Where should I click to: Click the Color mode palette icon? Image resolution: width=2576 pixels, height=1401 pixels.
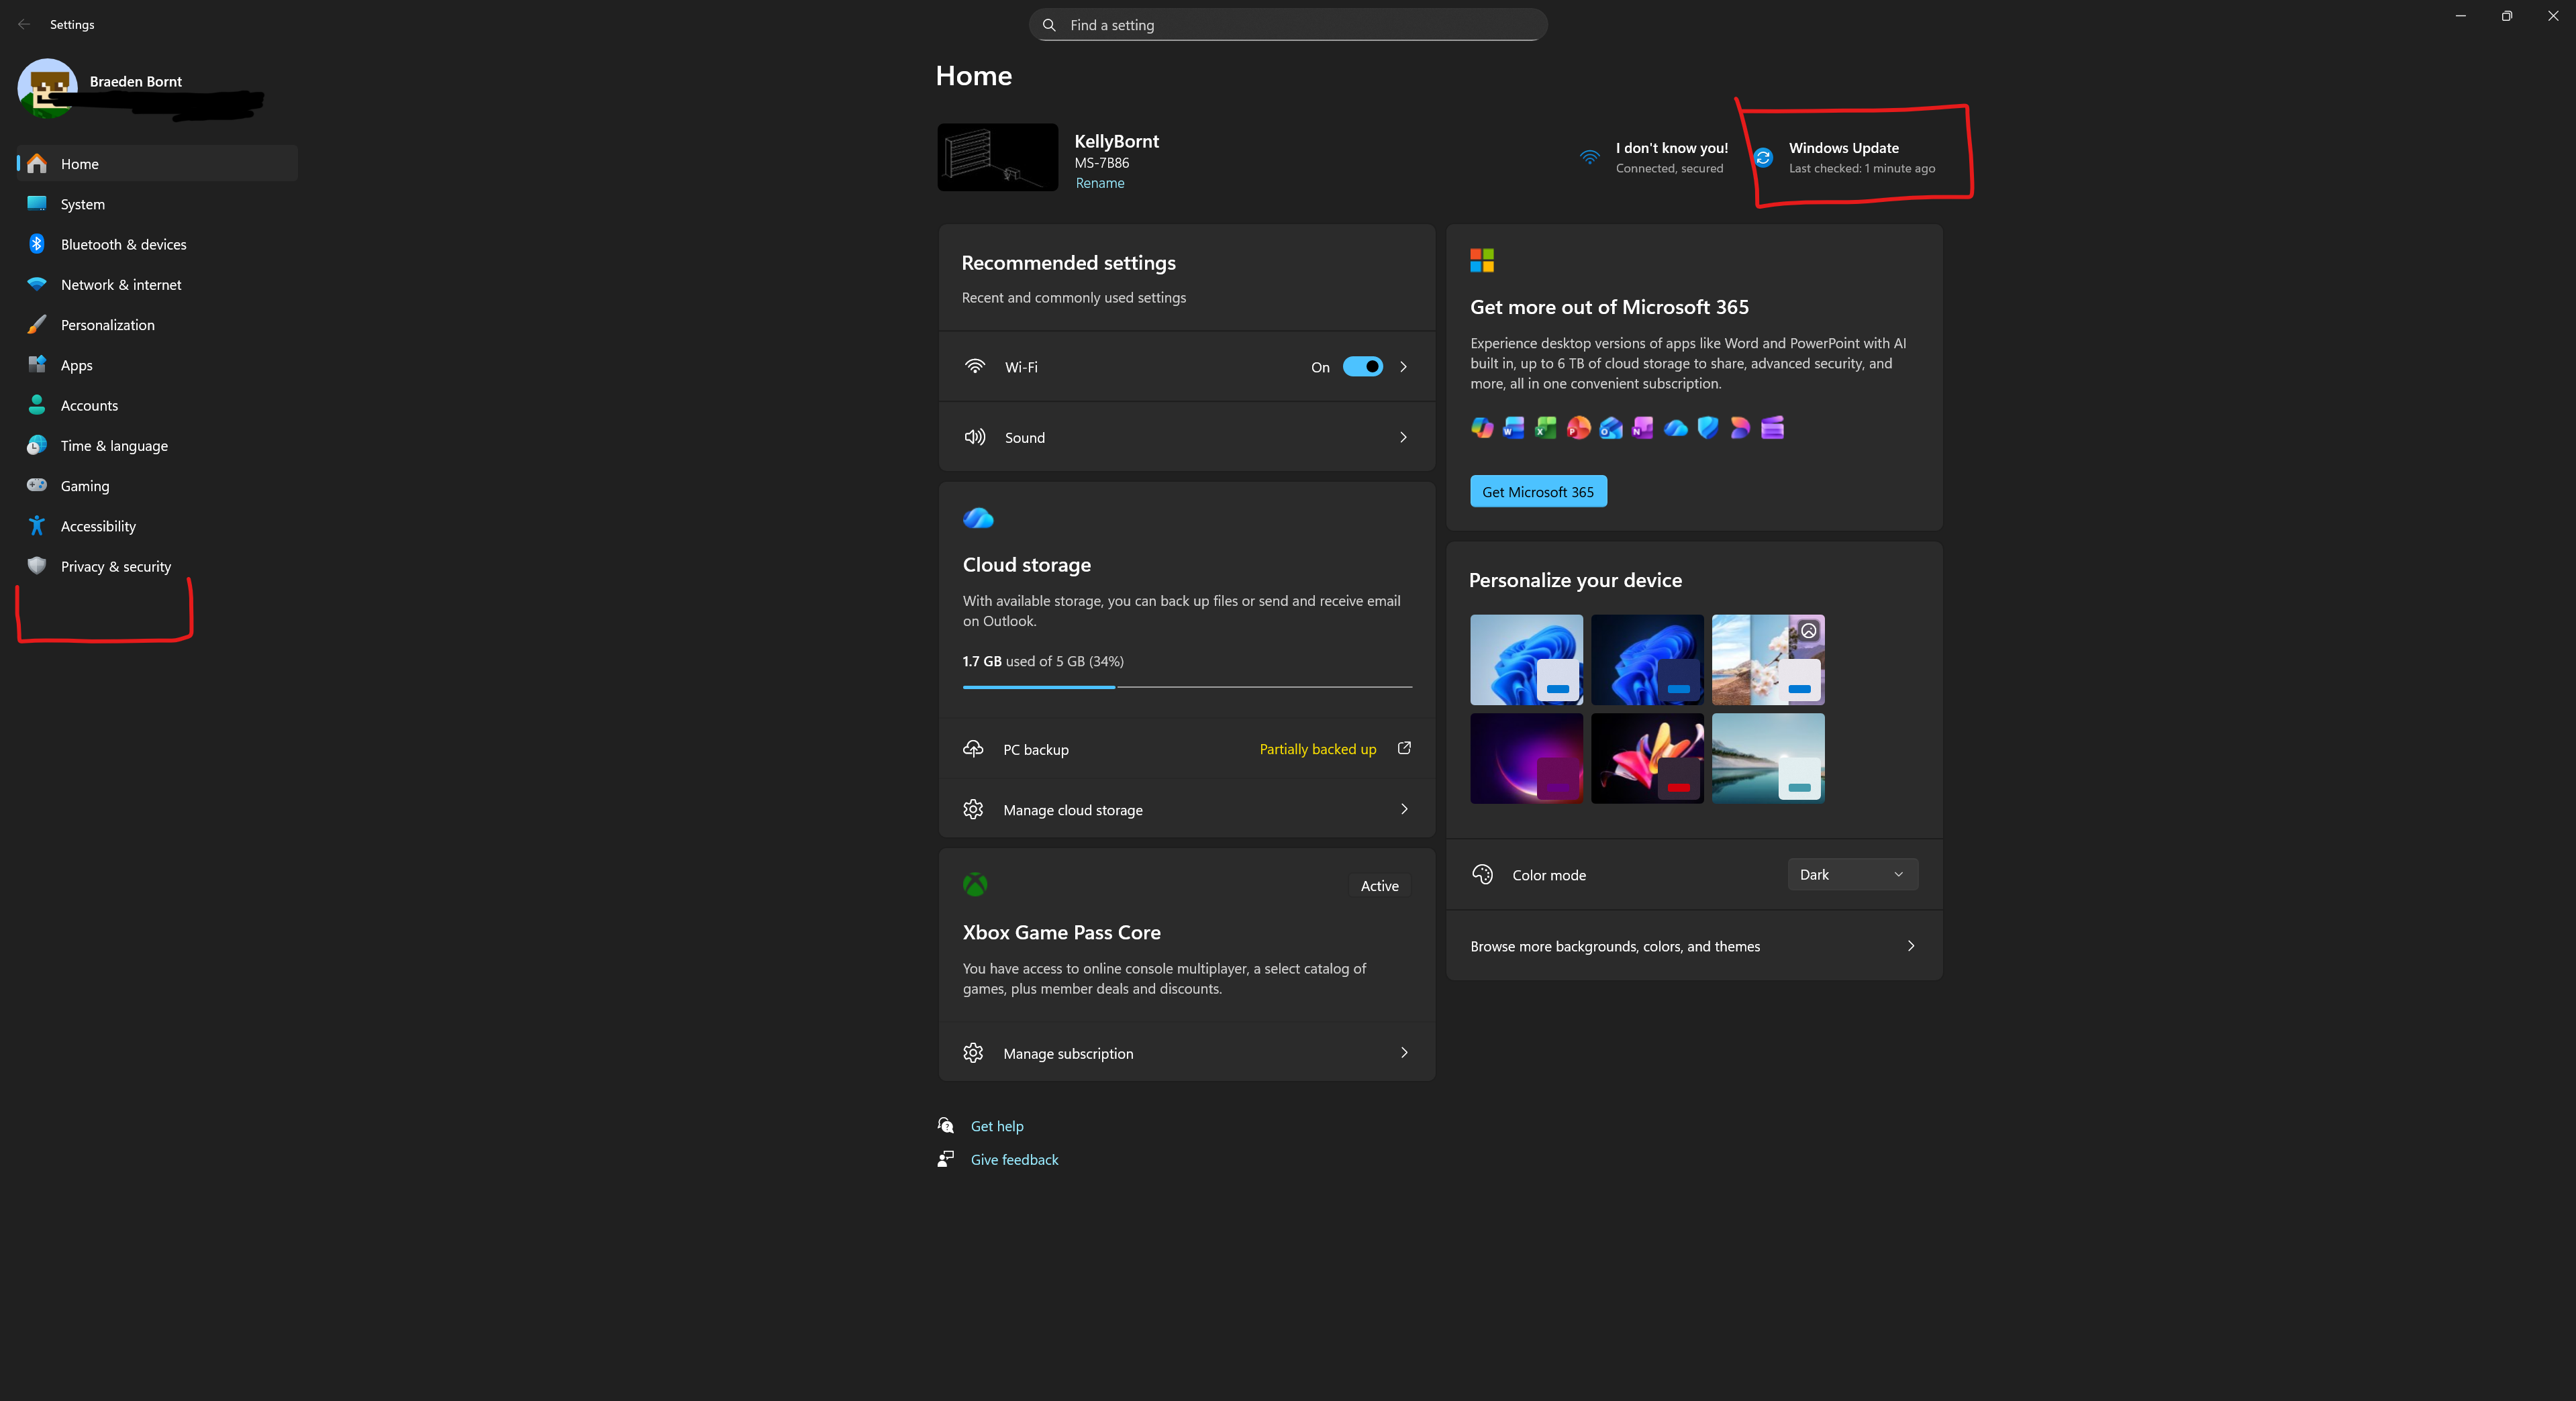(x=1482, y=874)
